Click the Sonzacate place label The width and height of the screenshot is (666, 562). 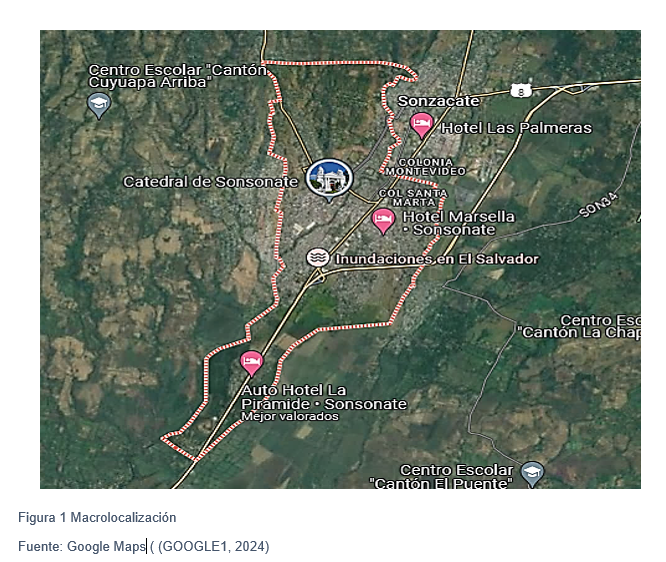[438, 101]
